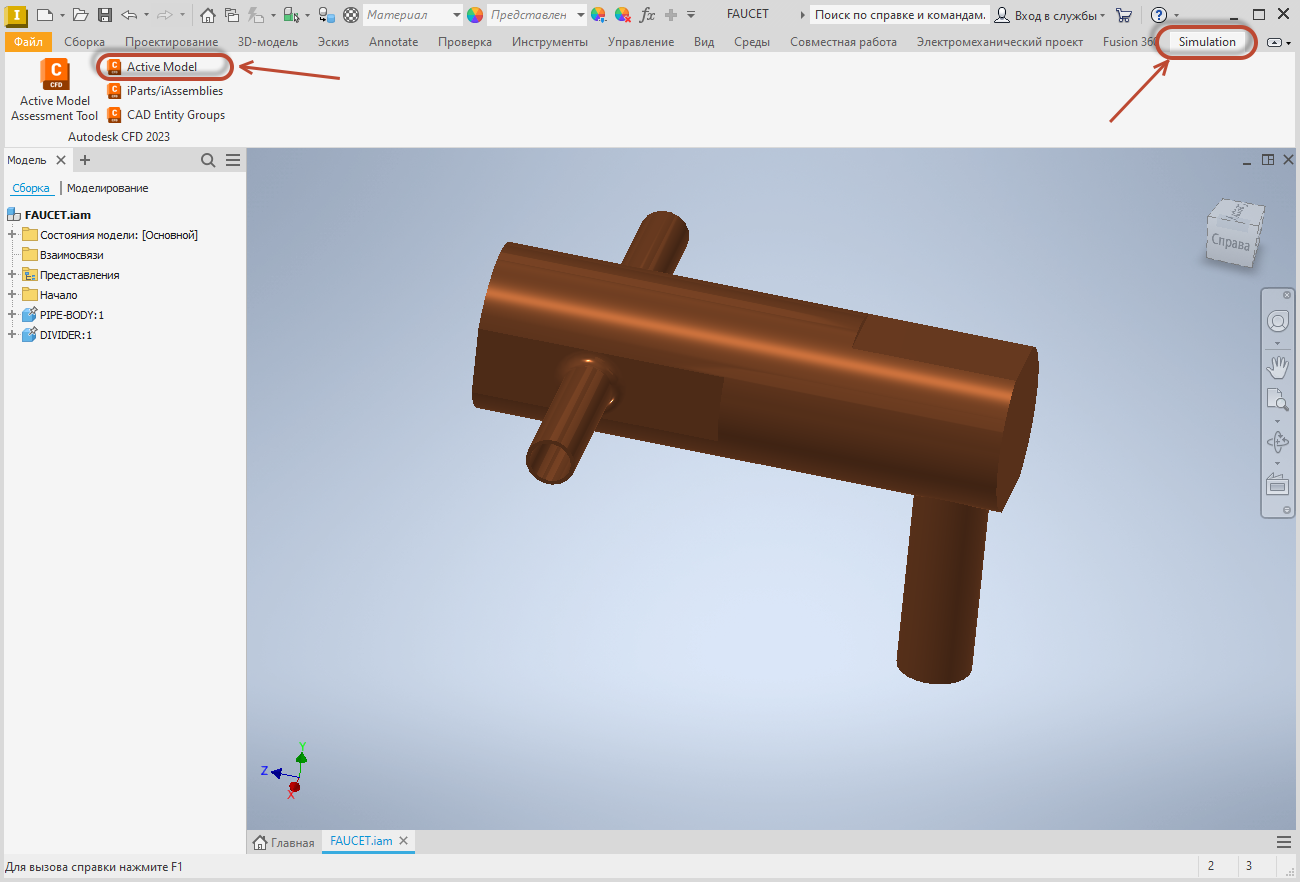Click the Orbit navigation icon
Image resolution: width=1300 pixels, height=882 pixels.
(x=1278, y=442)
